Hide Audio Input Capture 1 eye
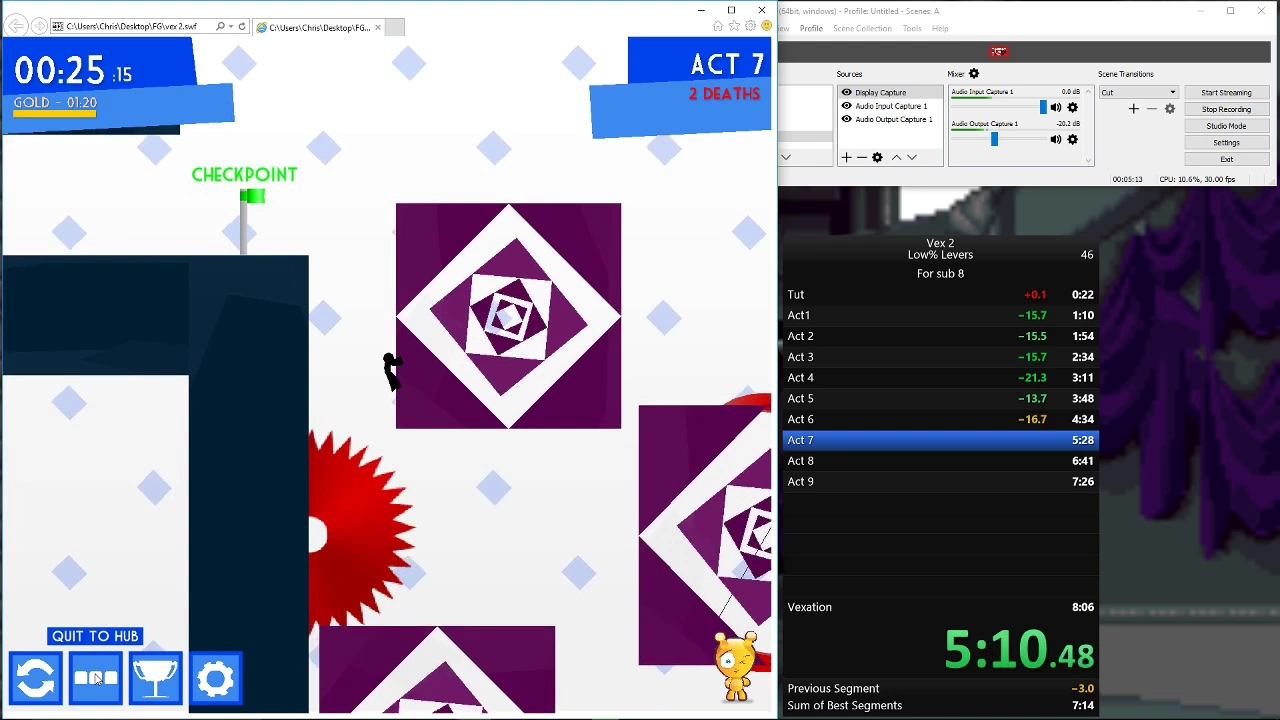This screenshot has width=1280, height=720. (846, 106)
